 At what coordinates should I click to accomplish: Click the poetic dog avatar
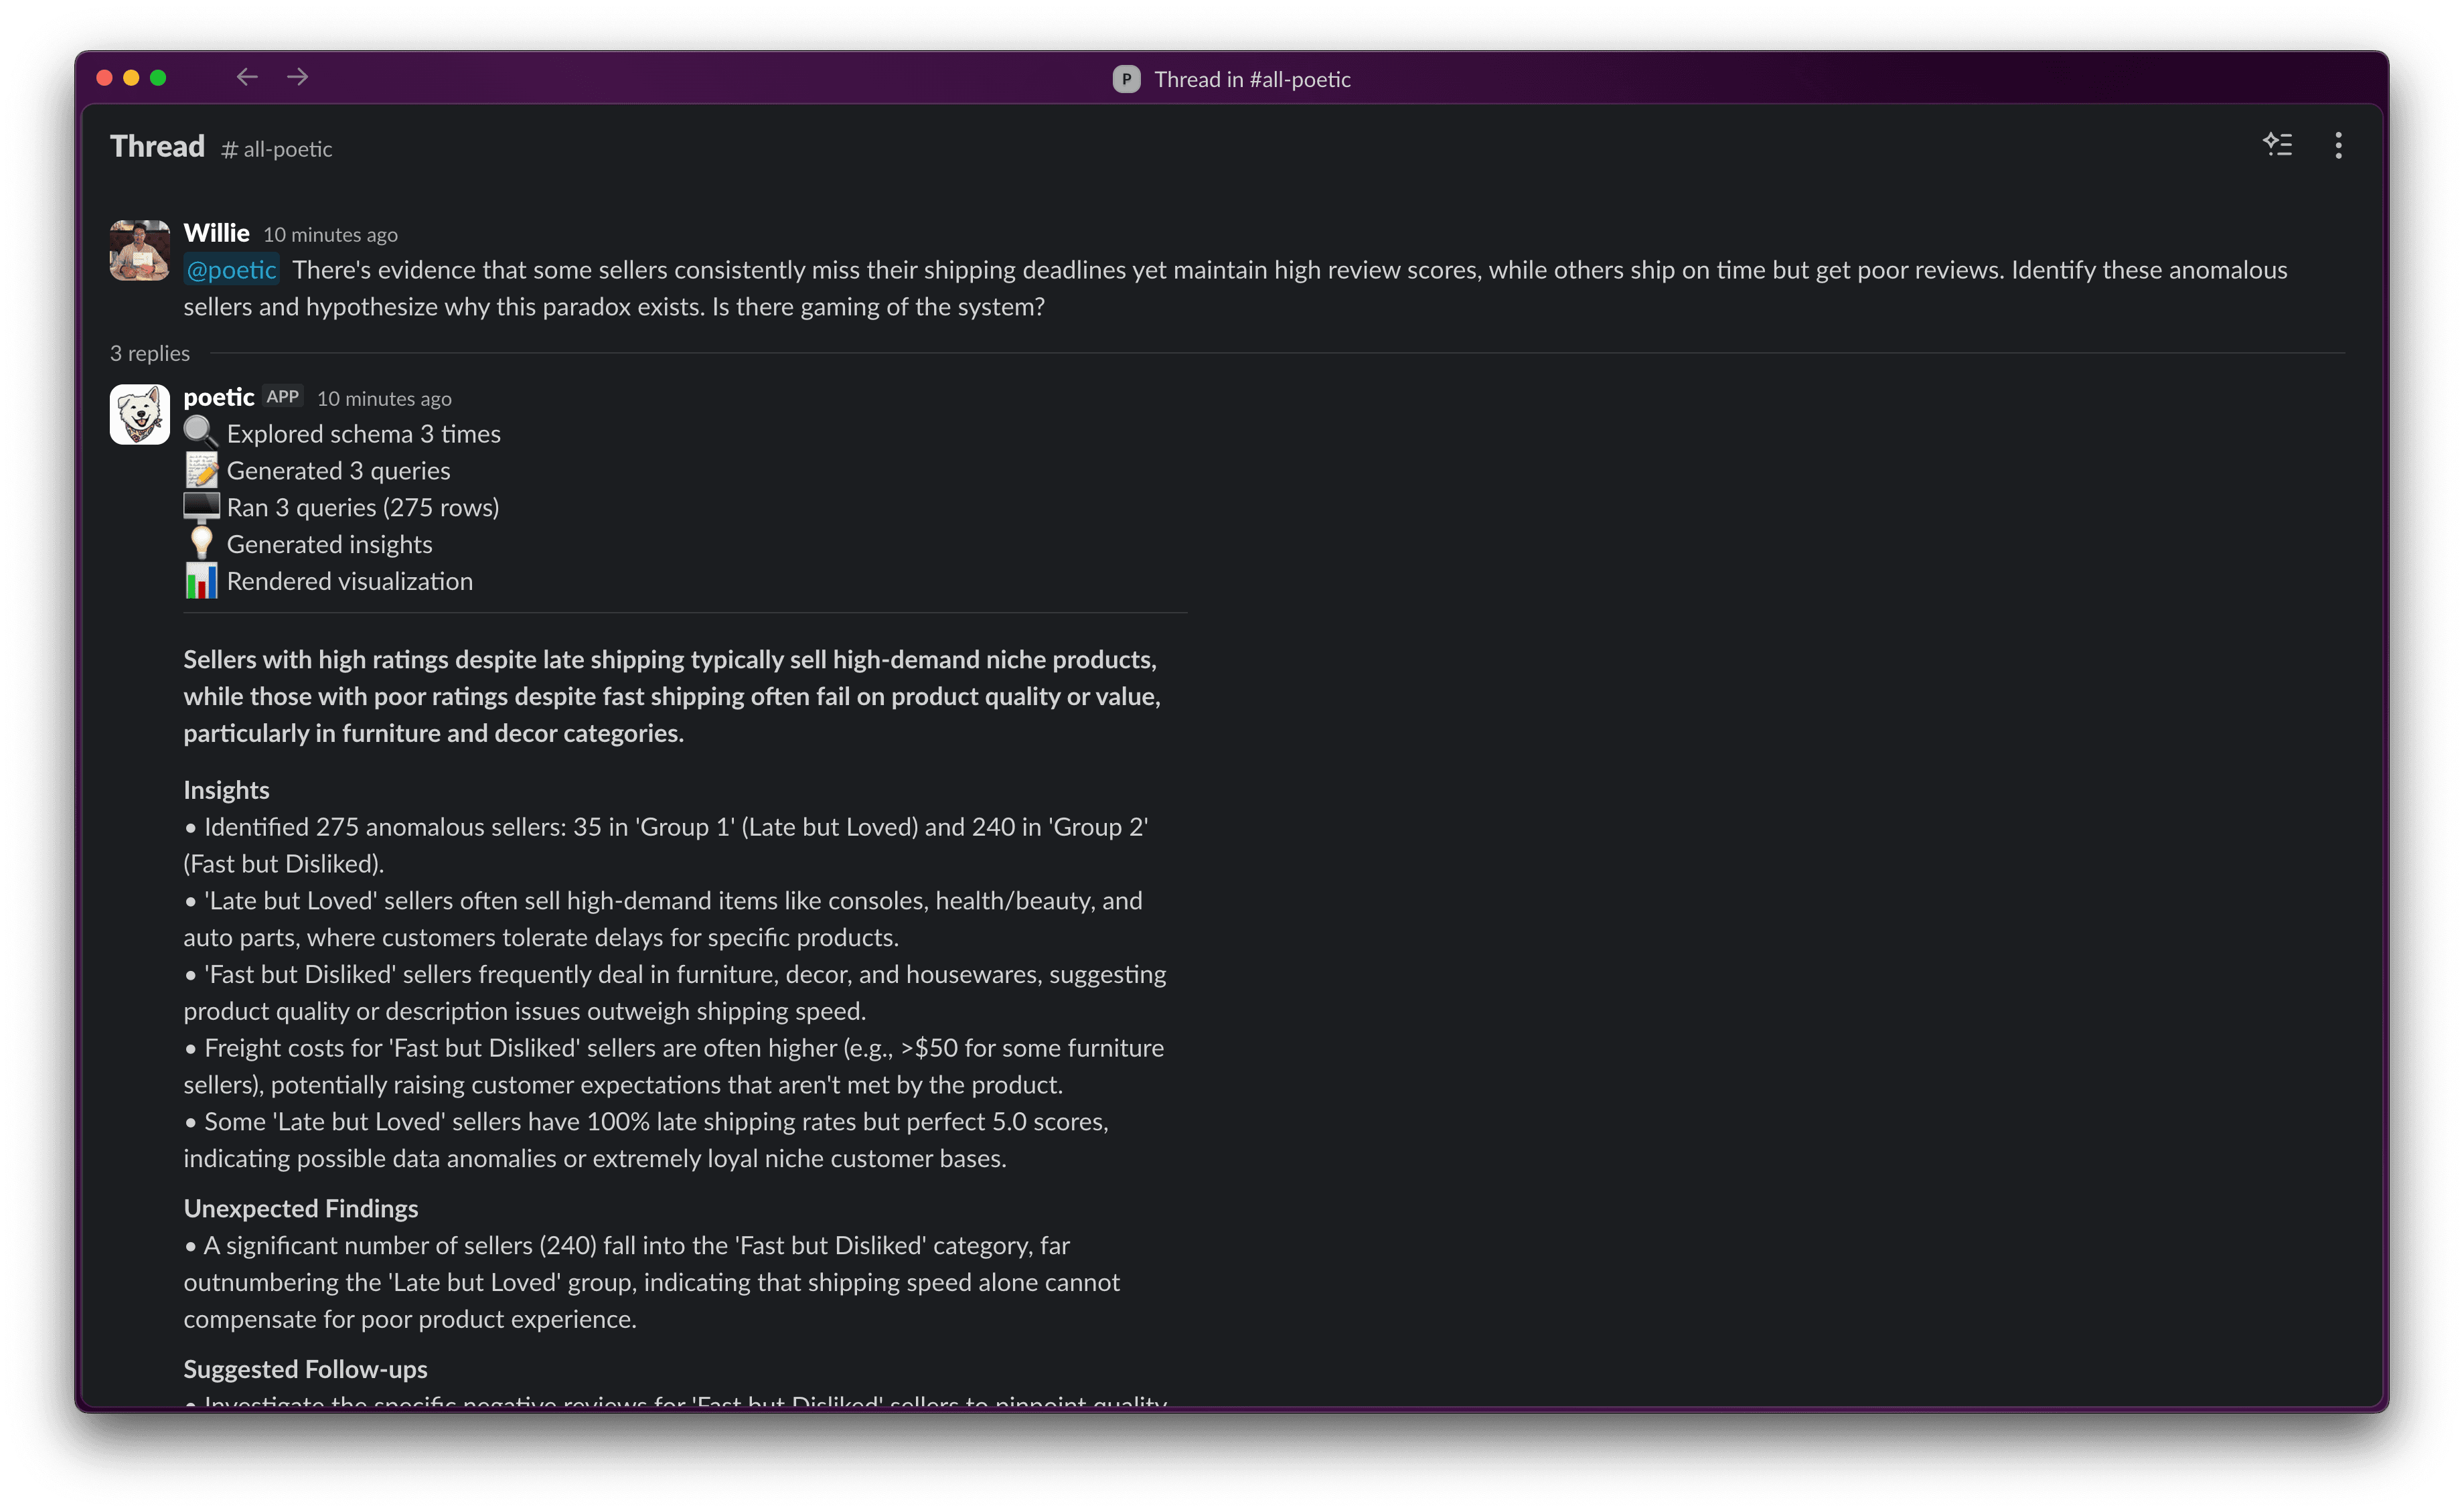pos(139,414)
